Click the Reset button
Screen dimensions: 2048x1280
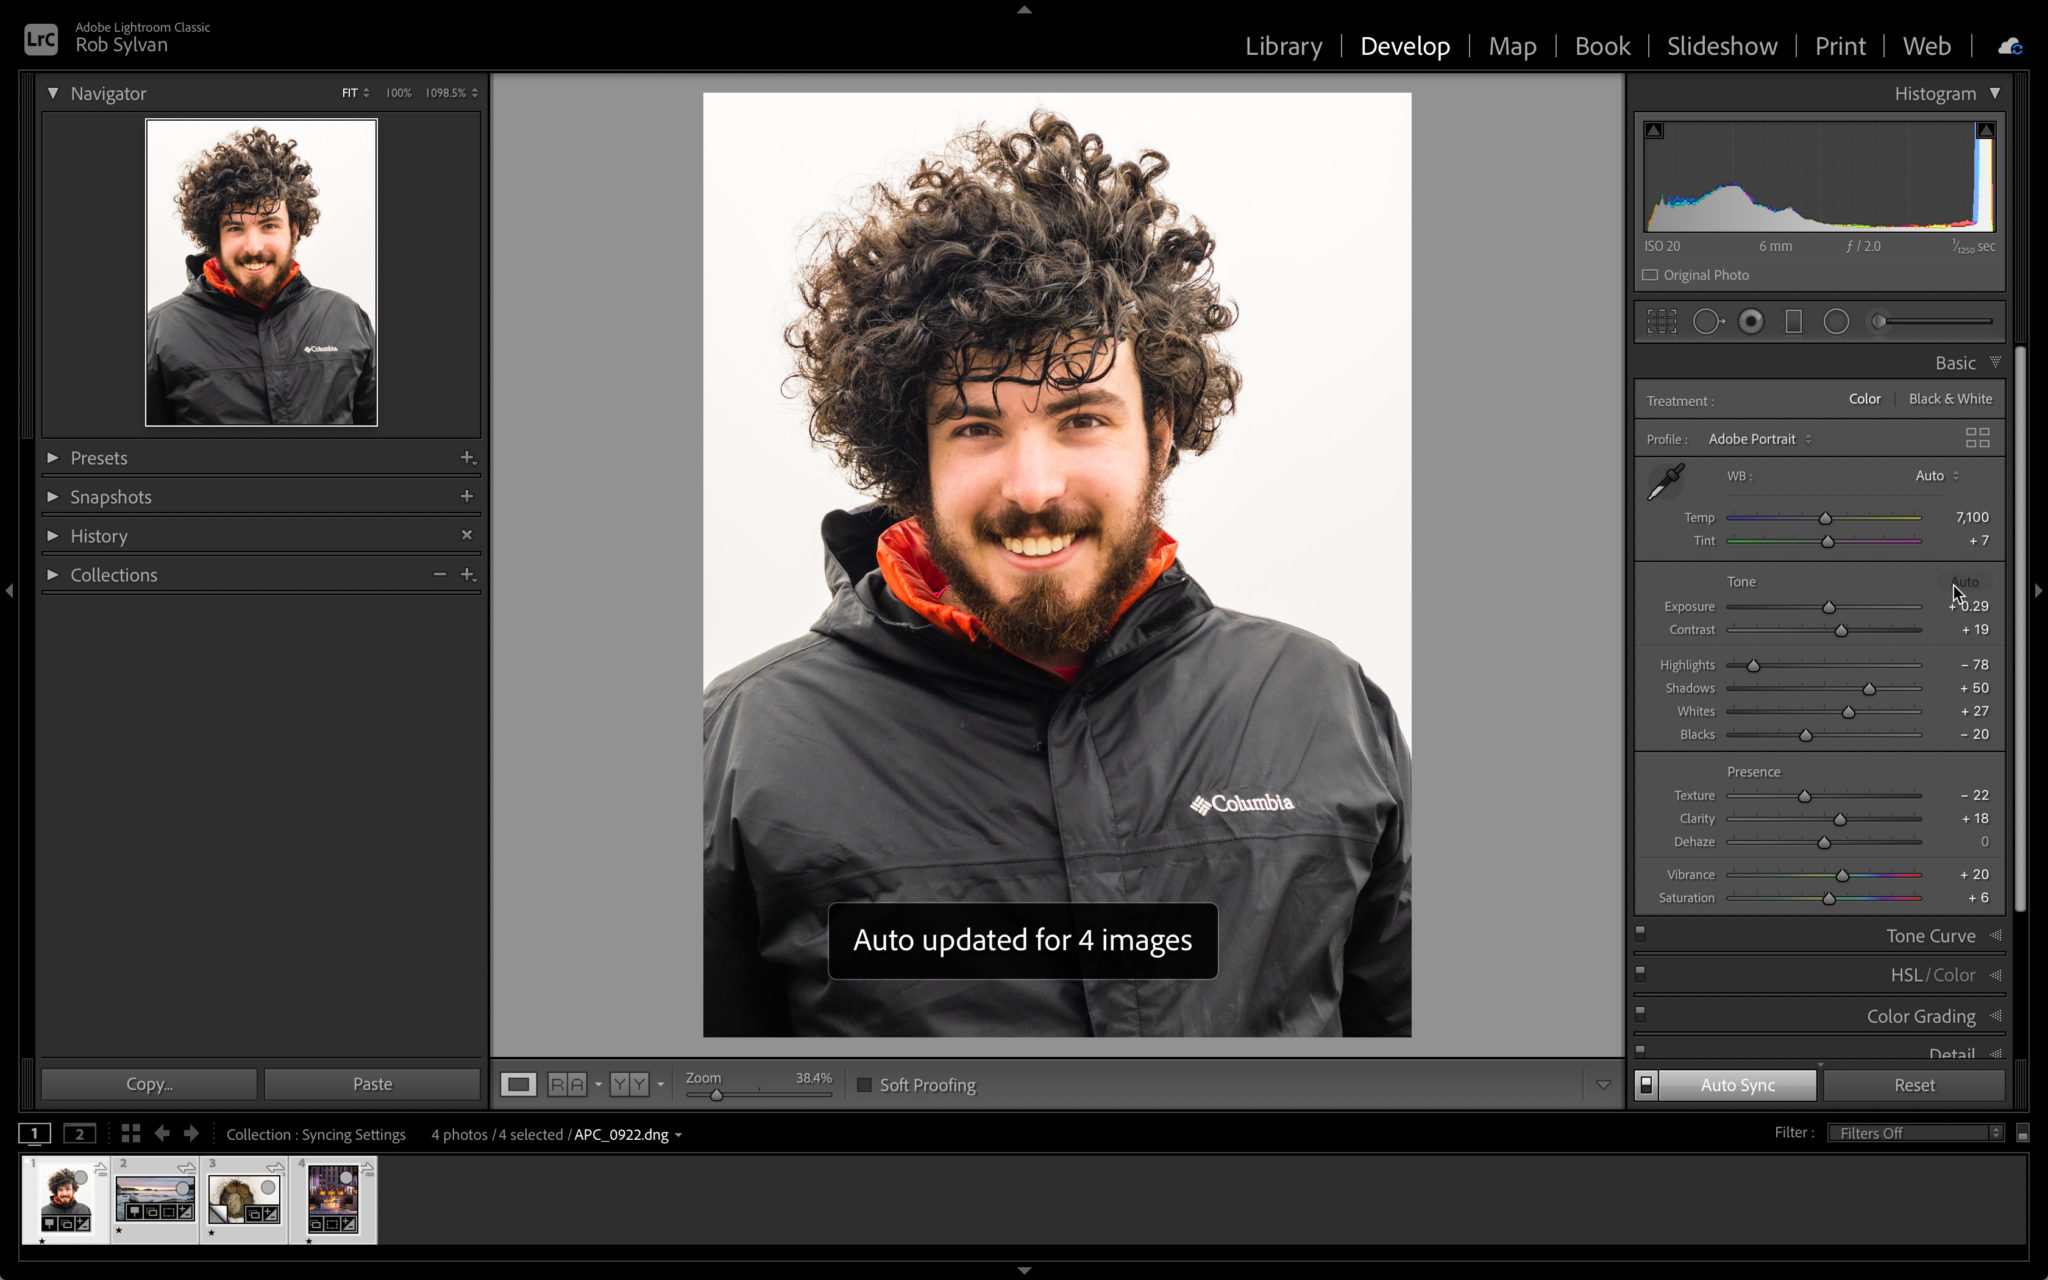1912,1084
